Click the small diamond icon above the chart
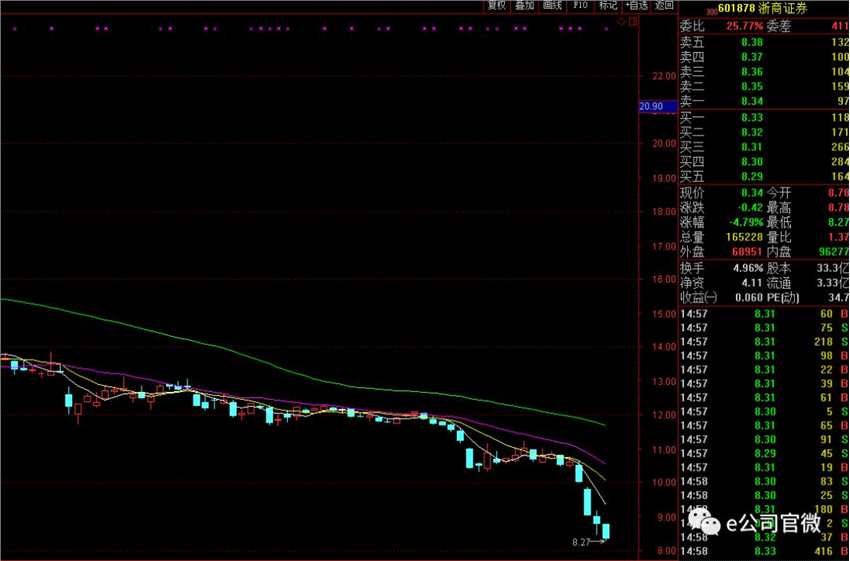The image size is (850, 561). (621, 22)
